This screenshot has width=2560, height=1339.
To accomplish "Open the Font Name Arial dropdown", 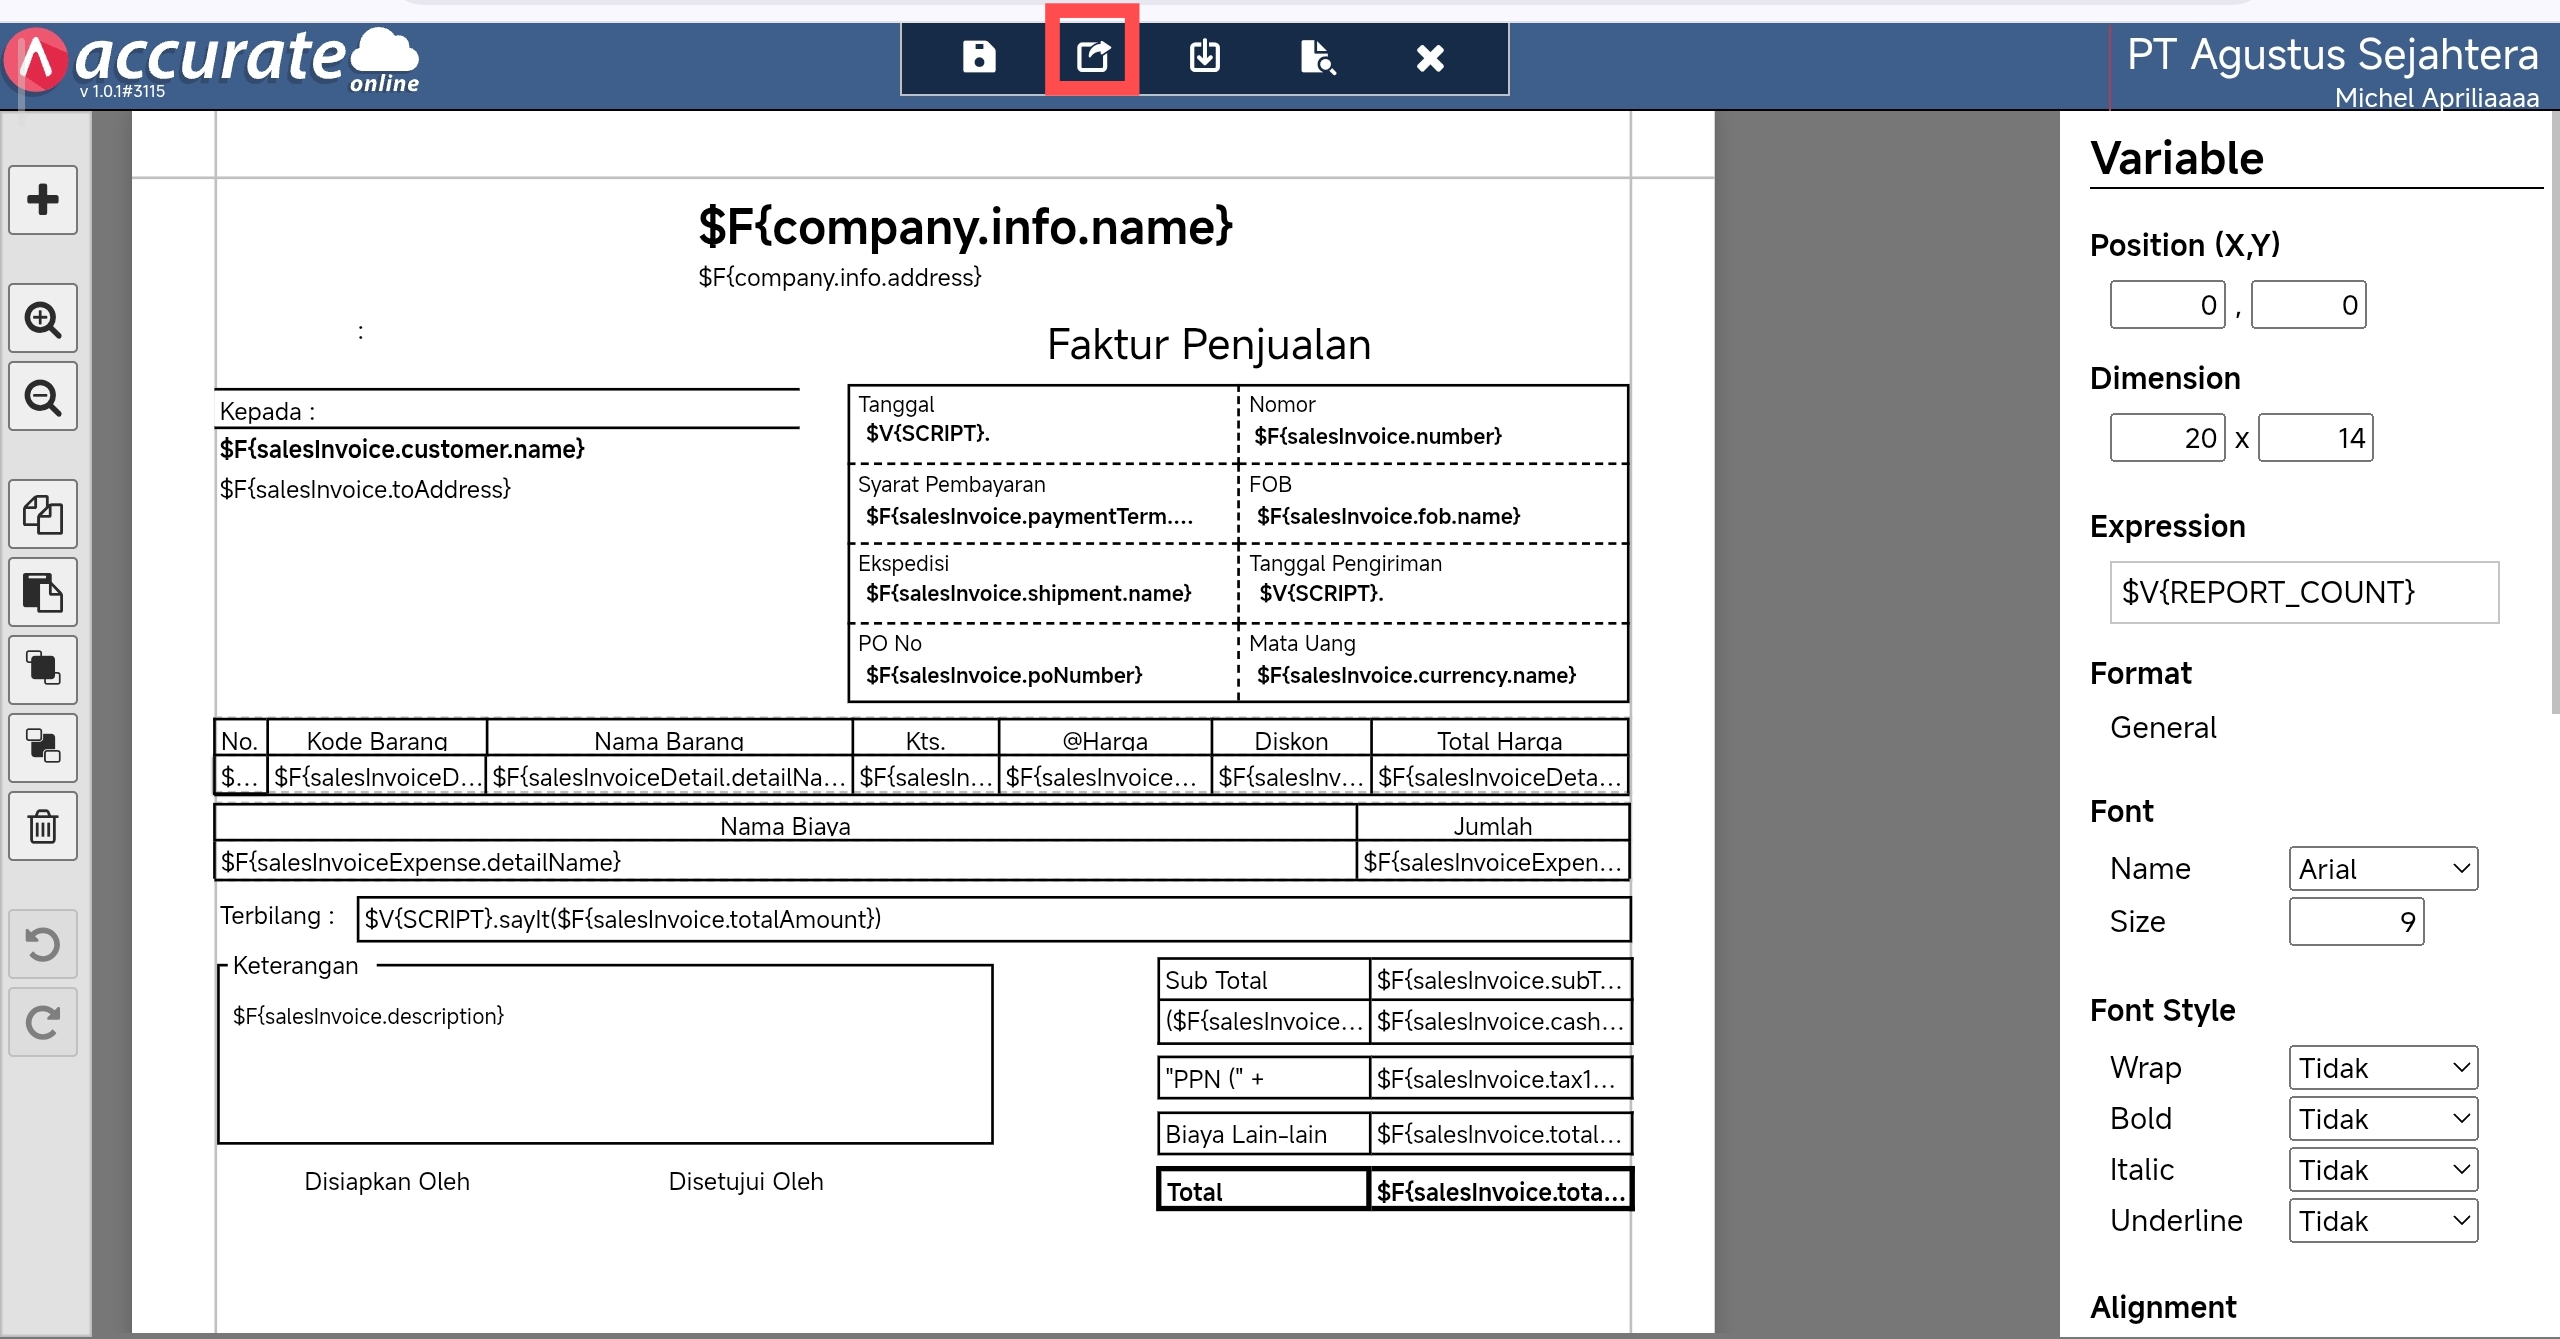I will click(x=2382, y=869).
